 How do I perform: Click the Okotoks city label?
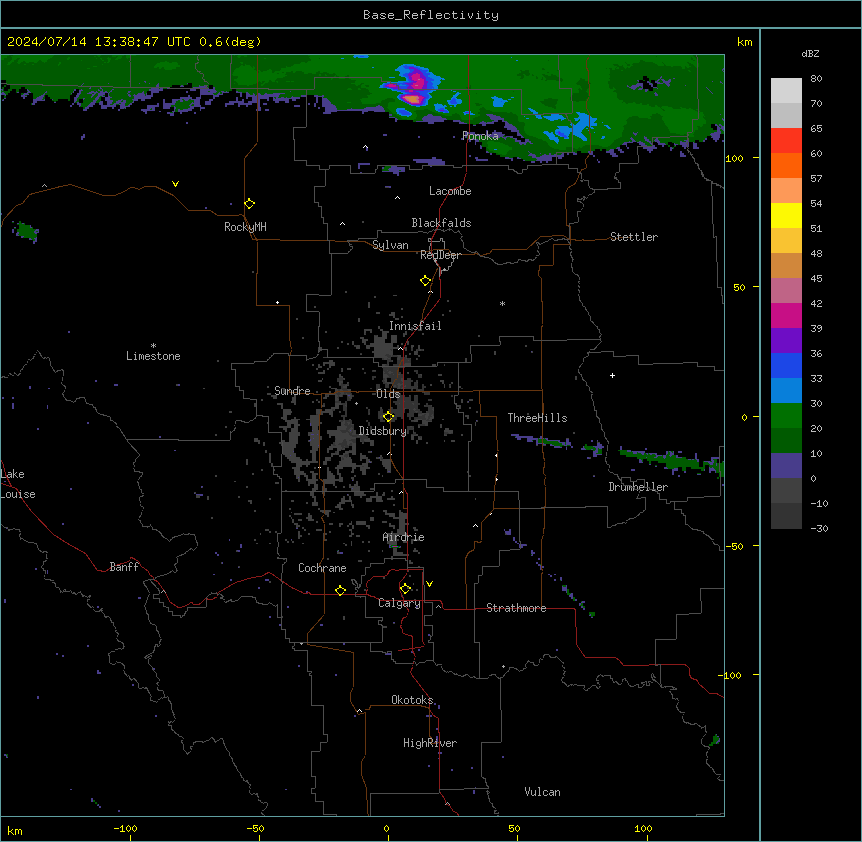412,700
